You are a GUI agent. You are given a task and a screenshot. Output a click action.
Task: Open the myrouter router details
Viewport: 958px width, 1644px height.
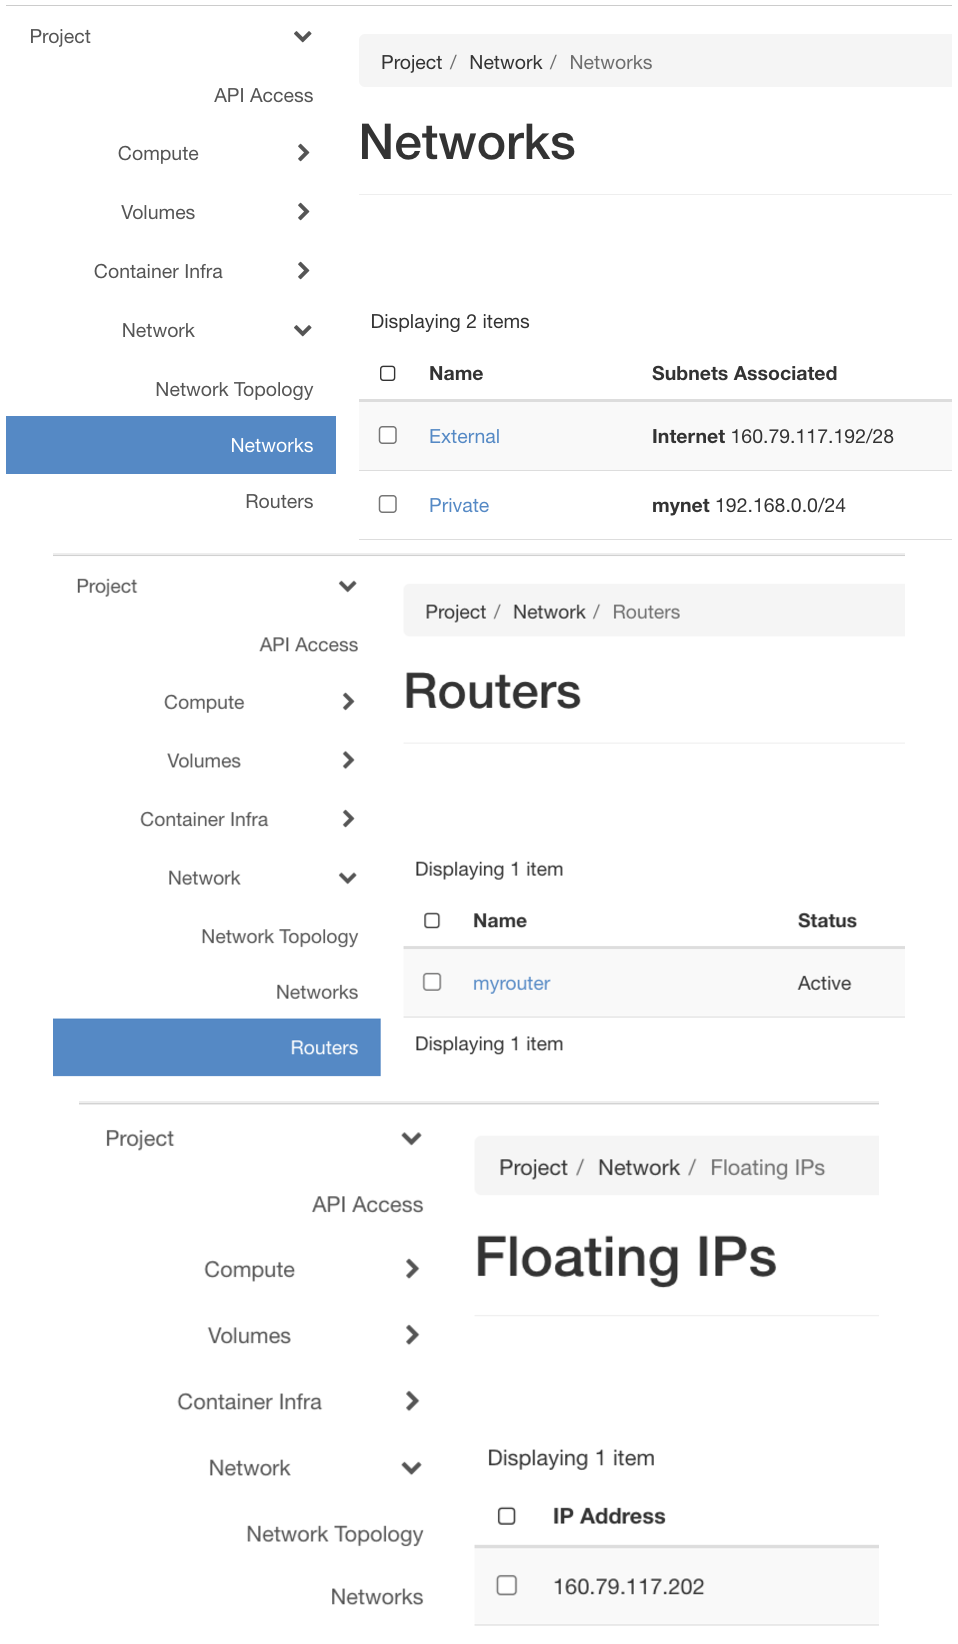click(x=511, y=983)
